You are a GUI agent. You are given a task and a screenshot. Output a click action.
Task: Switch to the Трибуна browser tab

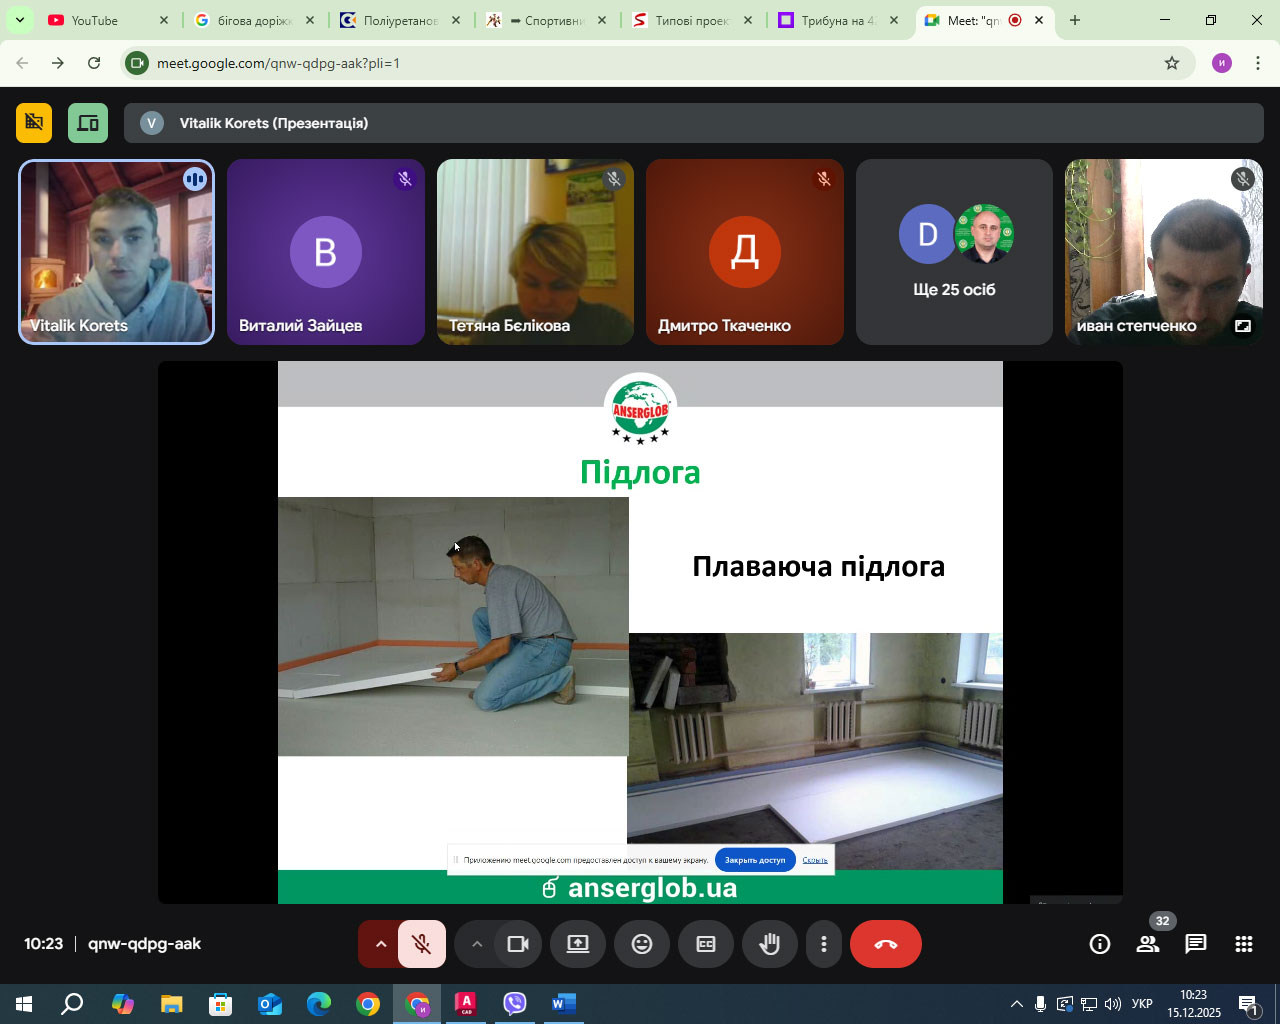click(836, 20)
